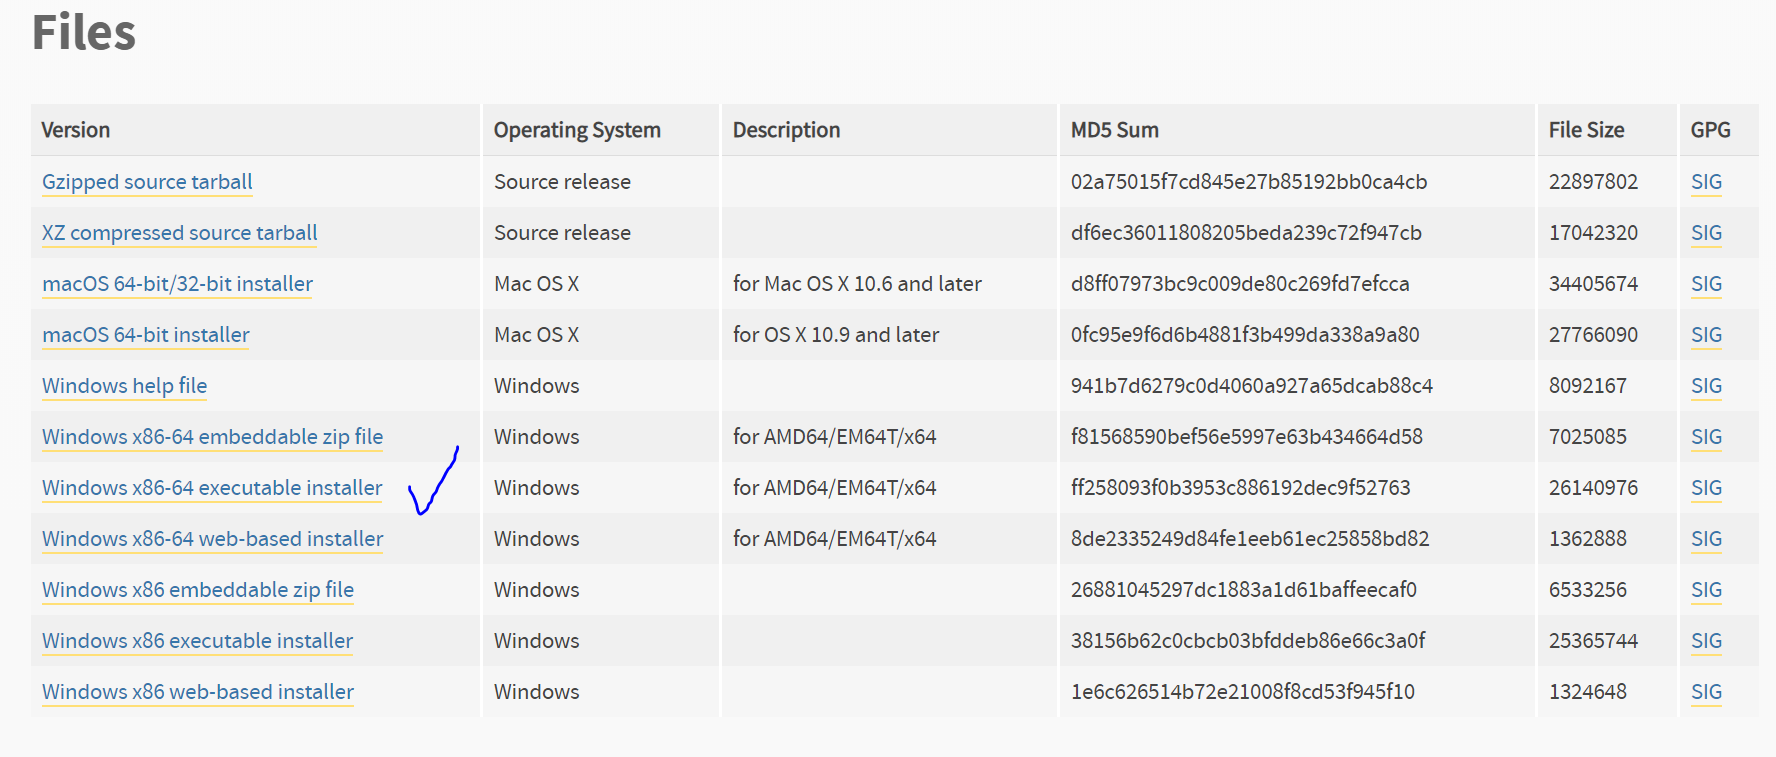
Task: Open SIG for Windows x86-64 web-based installer
Action: tap(1706, 539)
